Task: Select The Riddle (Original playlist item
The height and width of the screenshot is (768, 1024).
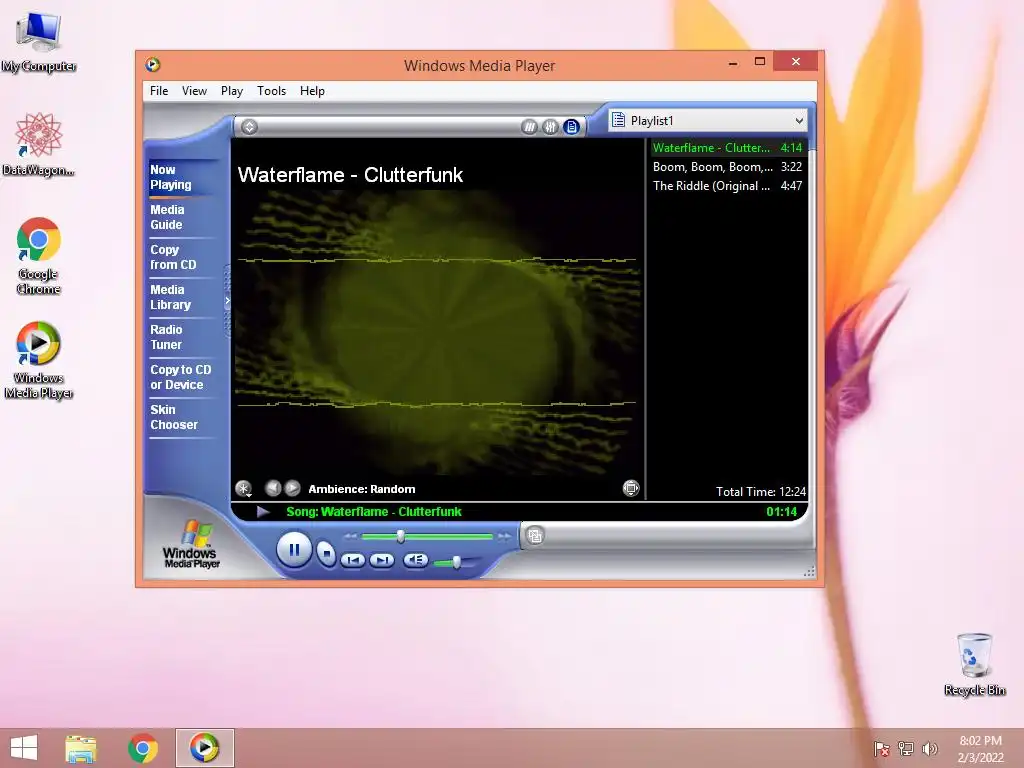Action: (x=727, y=185)
